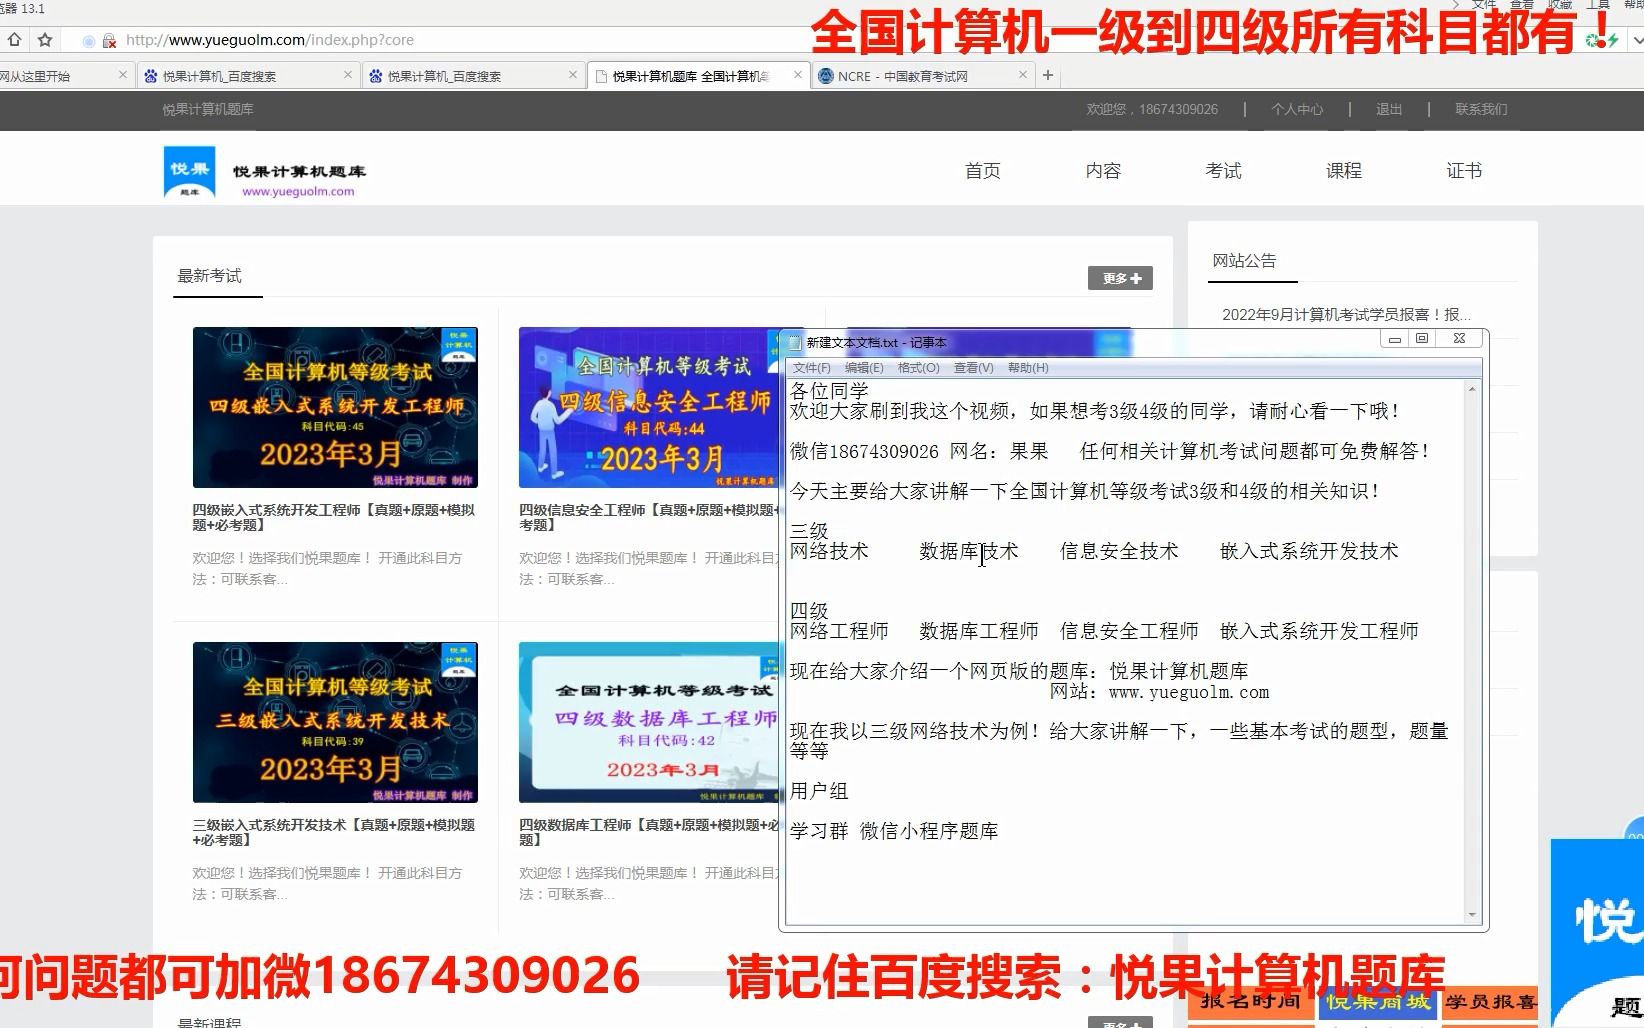Open Notepad 查看(V) menu
The image size is (1644, 1028).
tap(973, 368)
